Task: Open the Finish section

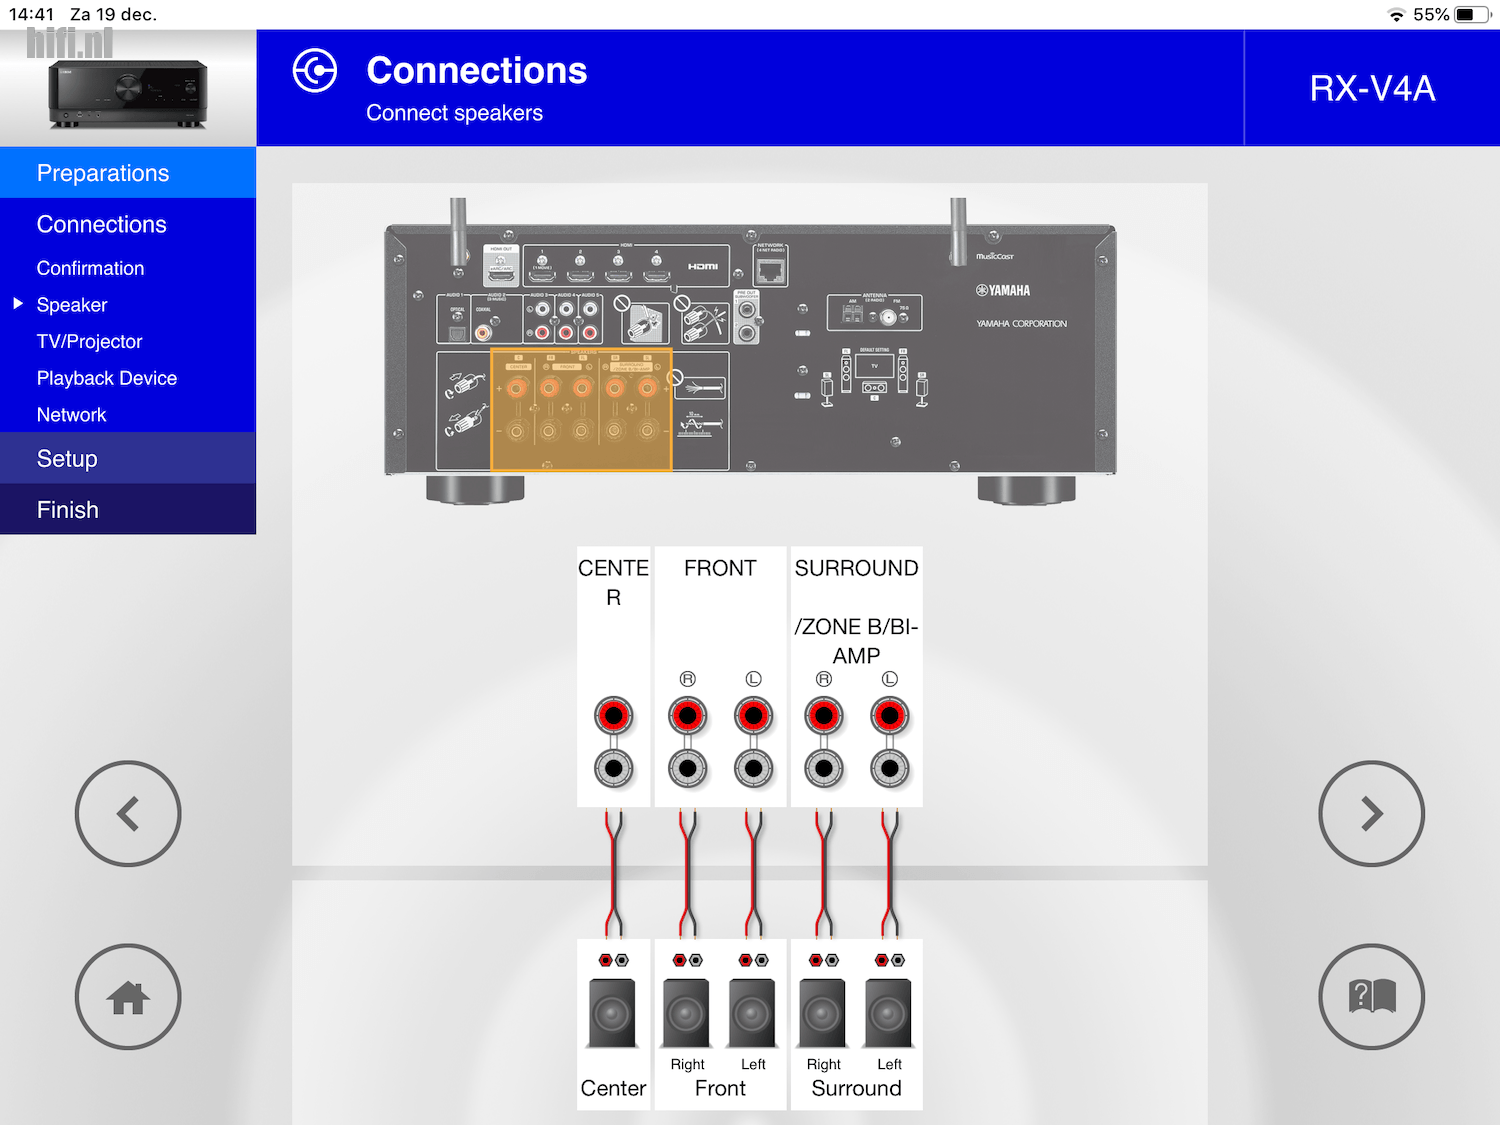Action: [128, 510]
